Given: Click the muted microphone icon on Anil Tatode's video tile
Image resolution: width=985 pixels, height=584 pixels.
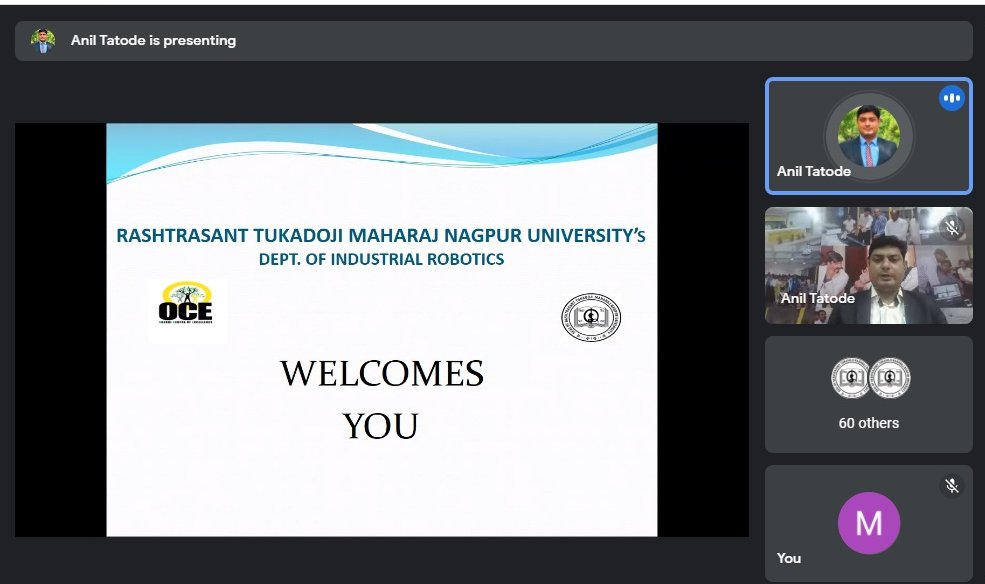Looking at the screenshot, I should pos(952,227).
